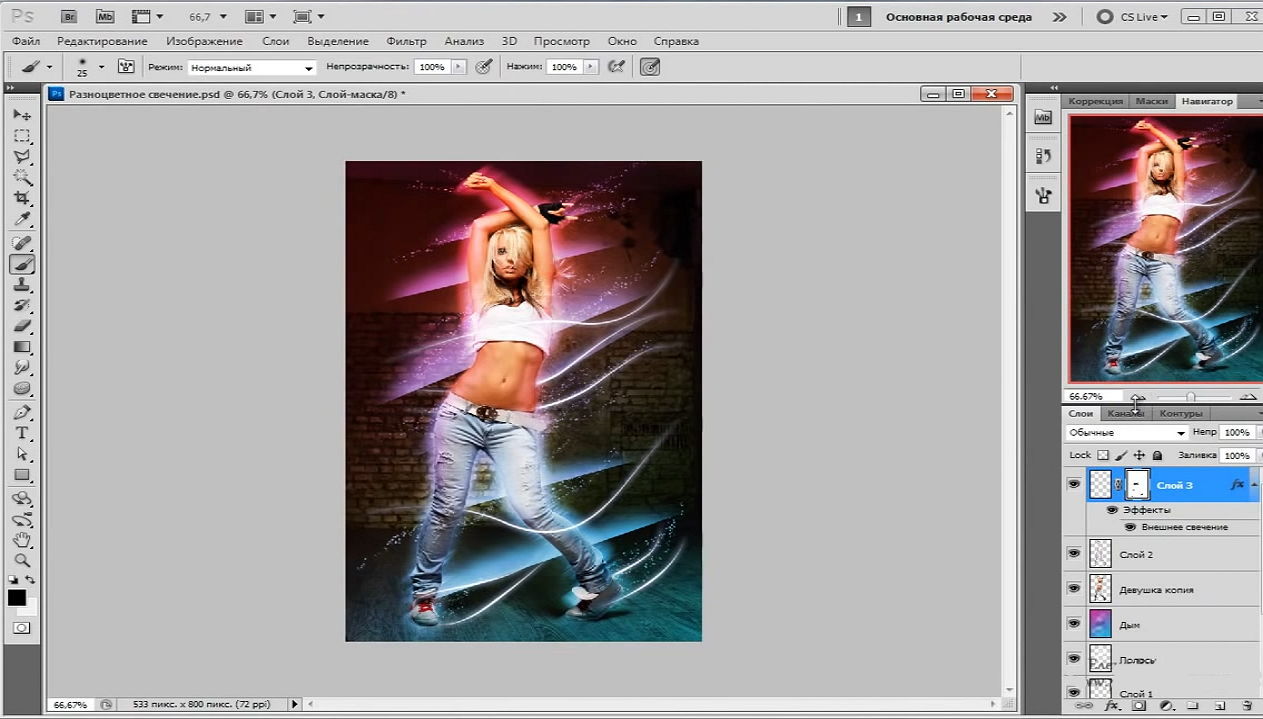
Task: Hide the Слой 2 layer
Action: (x=1074, y=553)
